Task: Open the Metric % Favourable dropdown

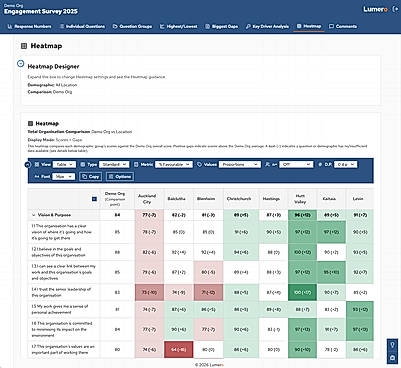Action: point(174,164)
